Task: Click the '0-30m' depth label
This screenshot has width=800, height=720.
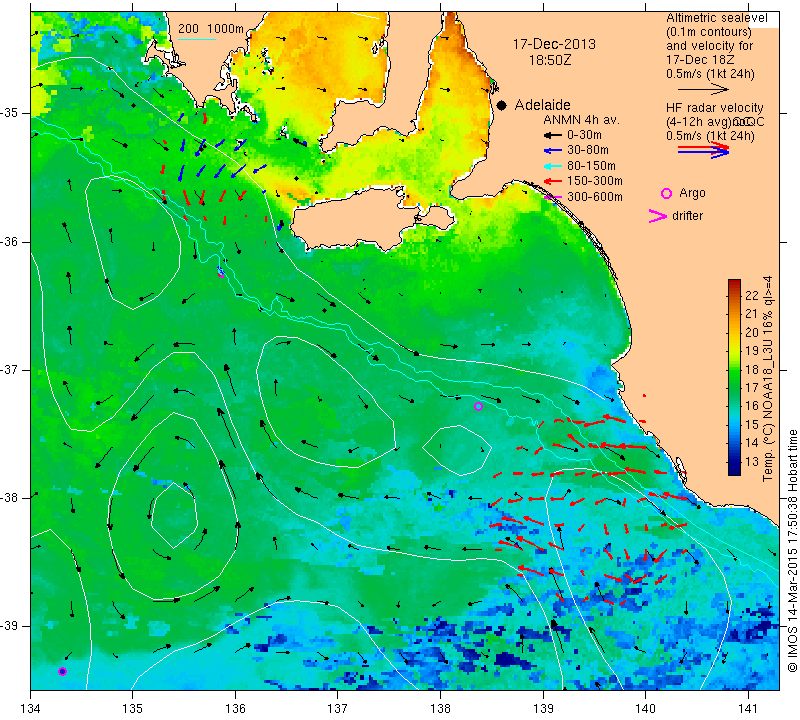Action: click(584, 135)
